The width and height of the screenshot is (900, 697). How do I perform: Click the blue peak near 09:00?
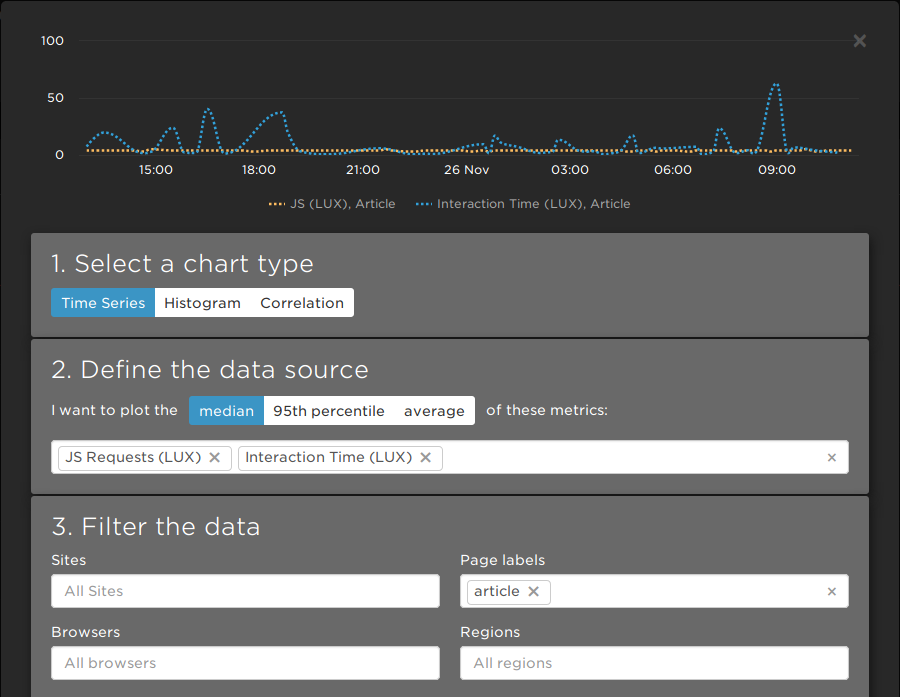coord(775,85)
